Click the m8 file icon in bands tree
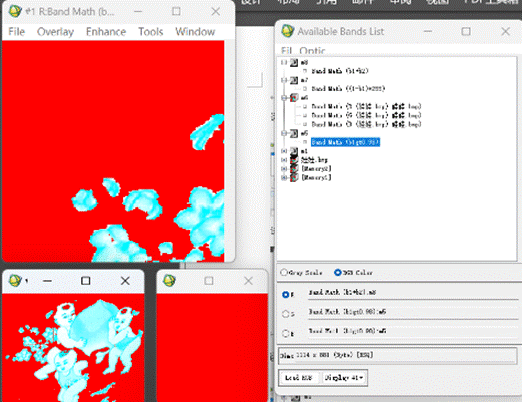Viewport: 522px width, 402px height. point(294,62)
